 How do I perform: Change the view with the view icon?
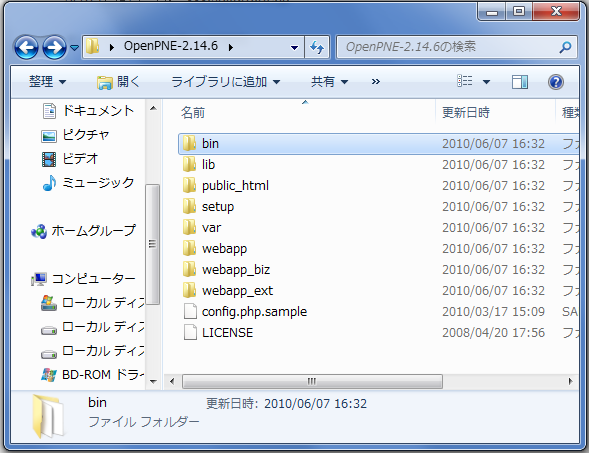point(465,81)
